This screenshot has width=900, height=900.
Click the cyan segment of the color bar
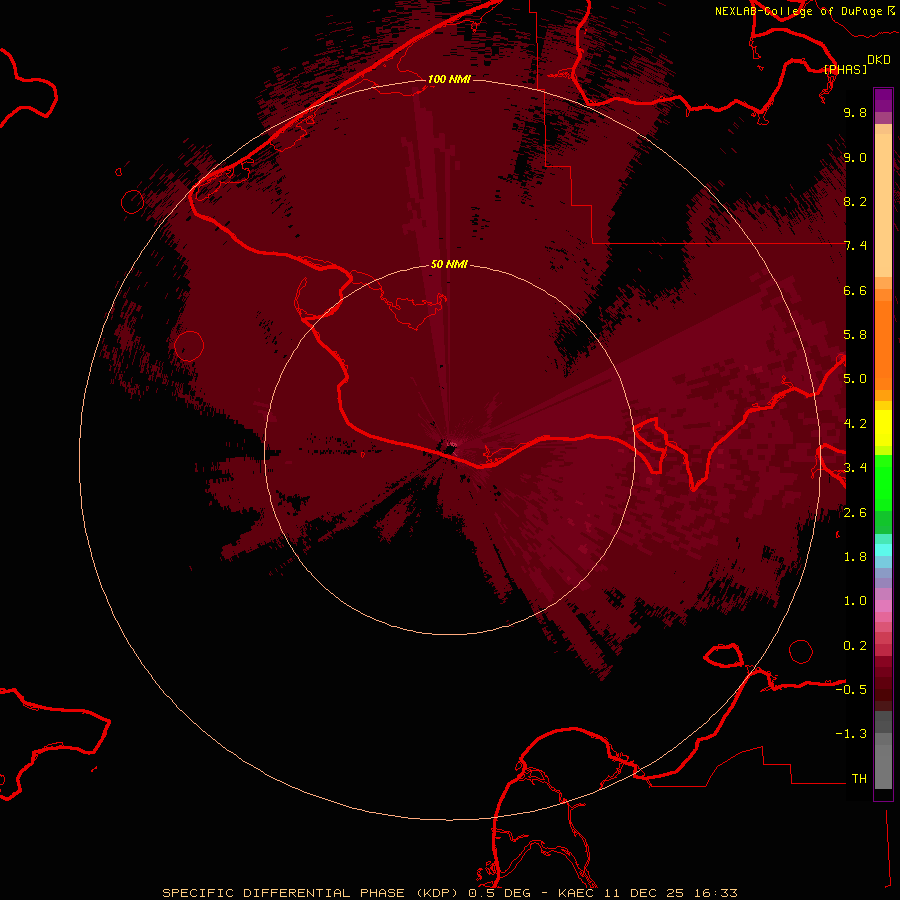point(883,550)
